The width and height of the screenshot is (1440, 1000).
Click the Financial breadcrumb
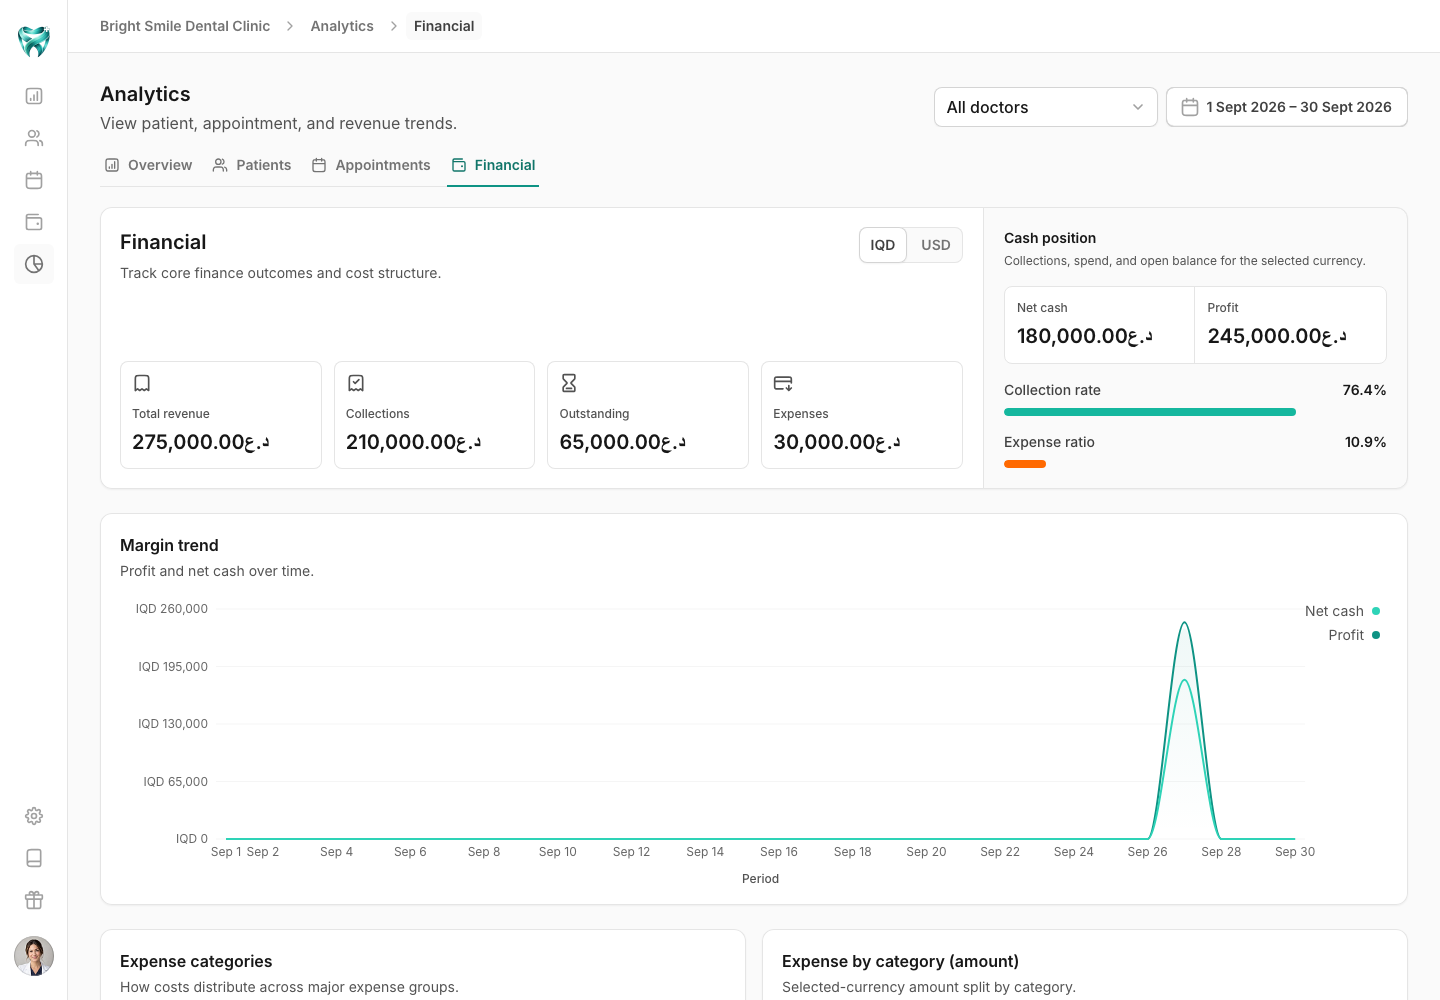tap(444, 26)
